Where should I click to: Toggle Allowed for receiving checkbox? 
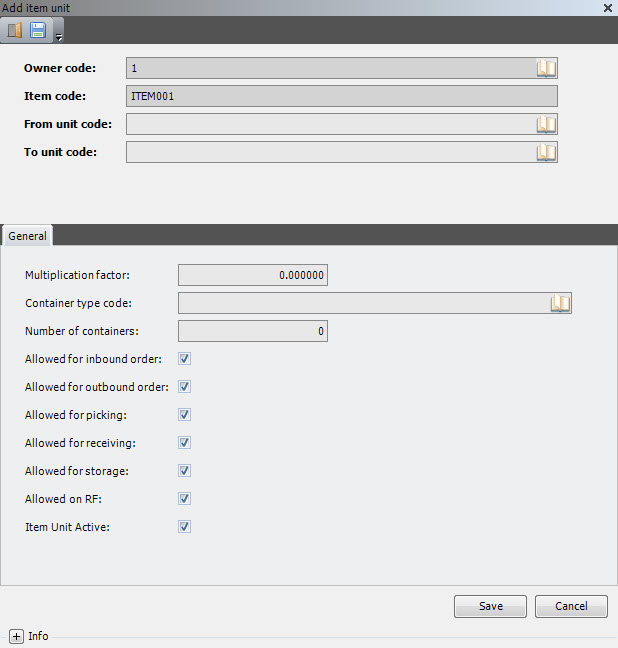pyautogui.click(x=184, y=443)
